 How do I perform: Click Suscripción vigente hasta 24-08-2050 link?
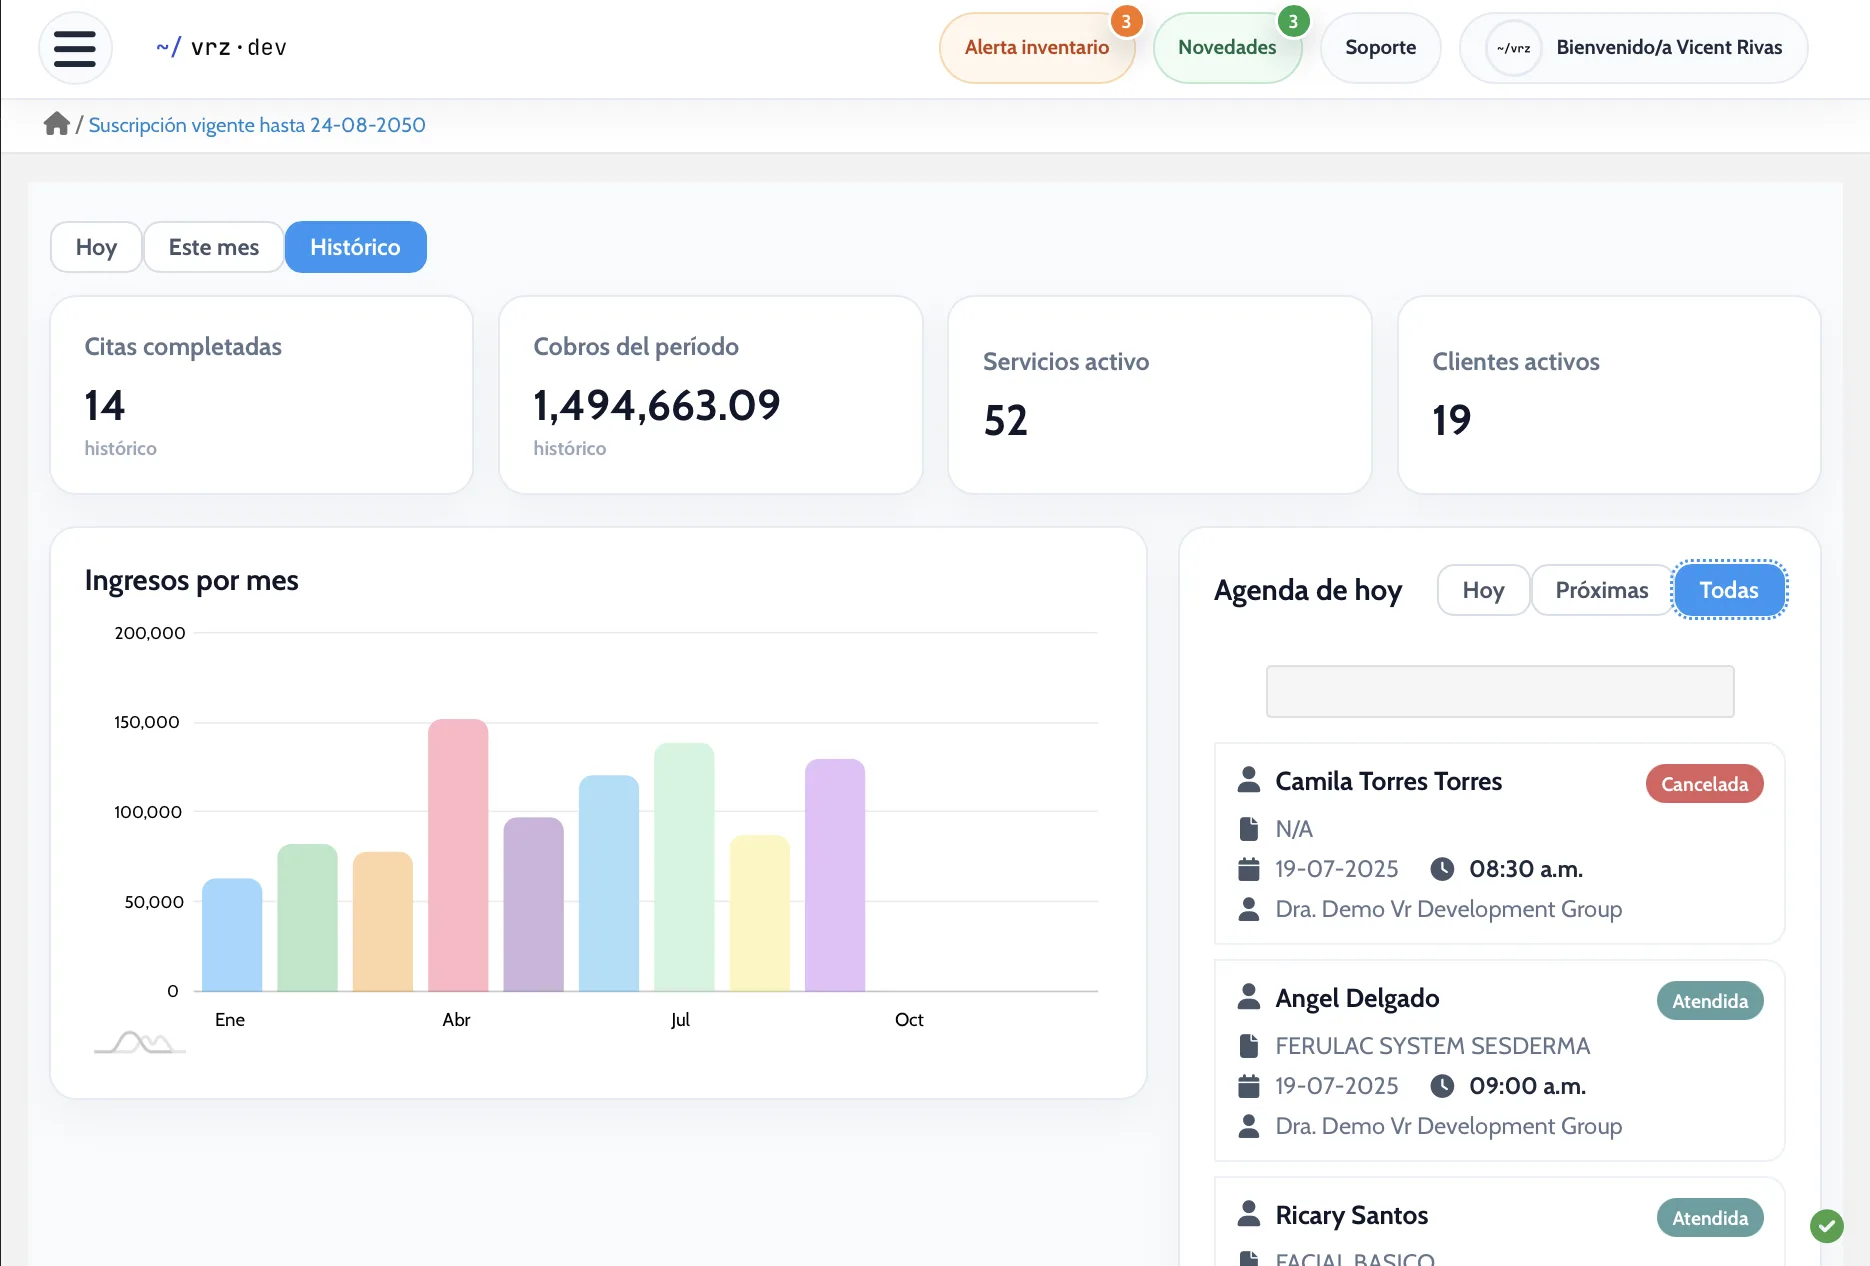(x=257, y=125)
